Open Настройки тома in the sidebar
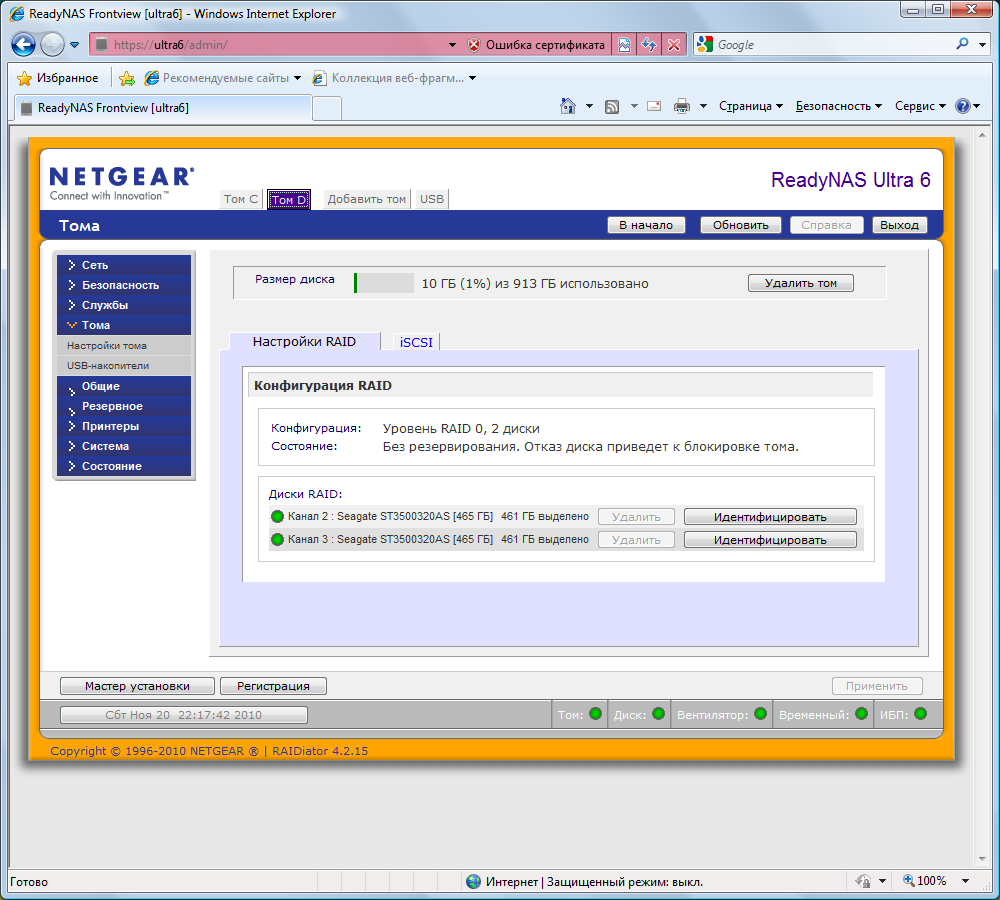The image size is (1000, 900). pos(124,346)
